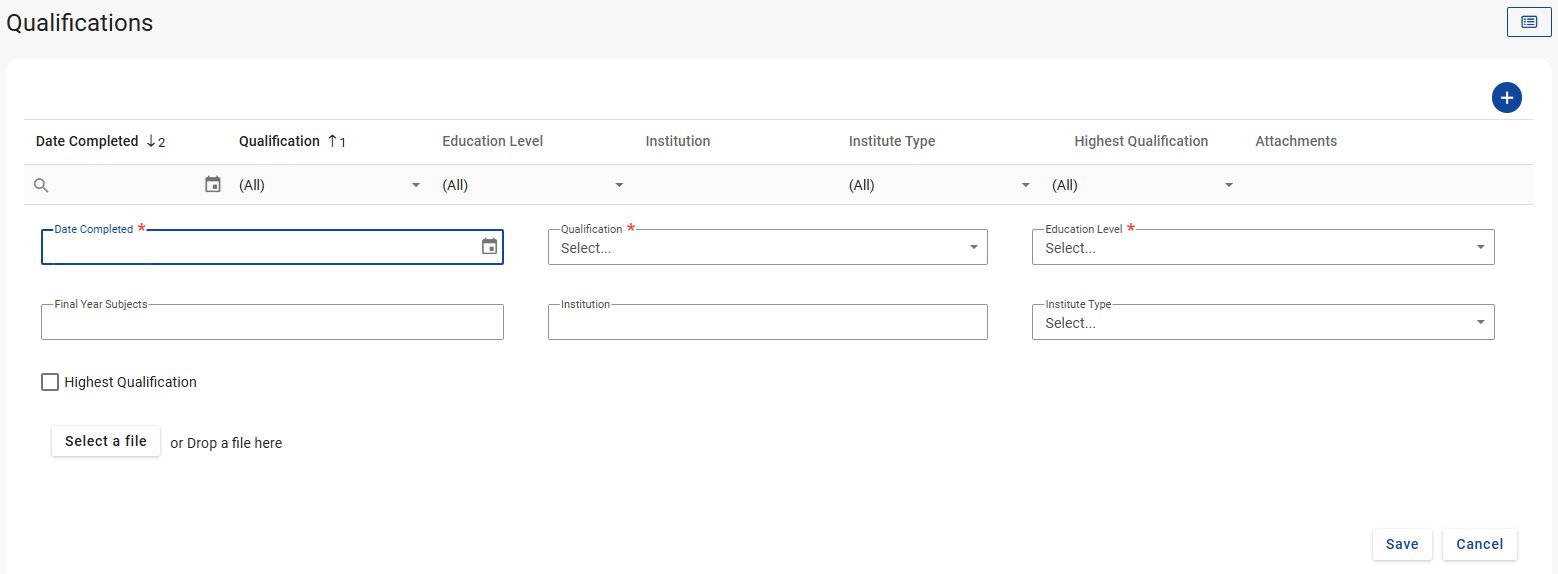Click the Qualification ascending sort arrow
Image resolution: width=1558 pixels, height=574 pixels.
pos(332,142)
